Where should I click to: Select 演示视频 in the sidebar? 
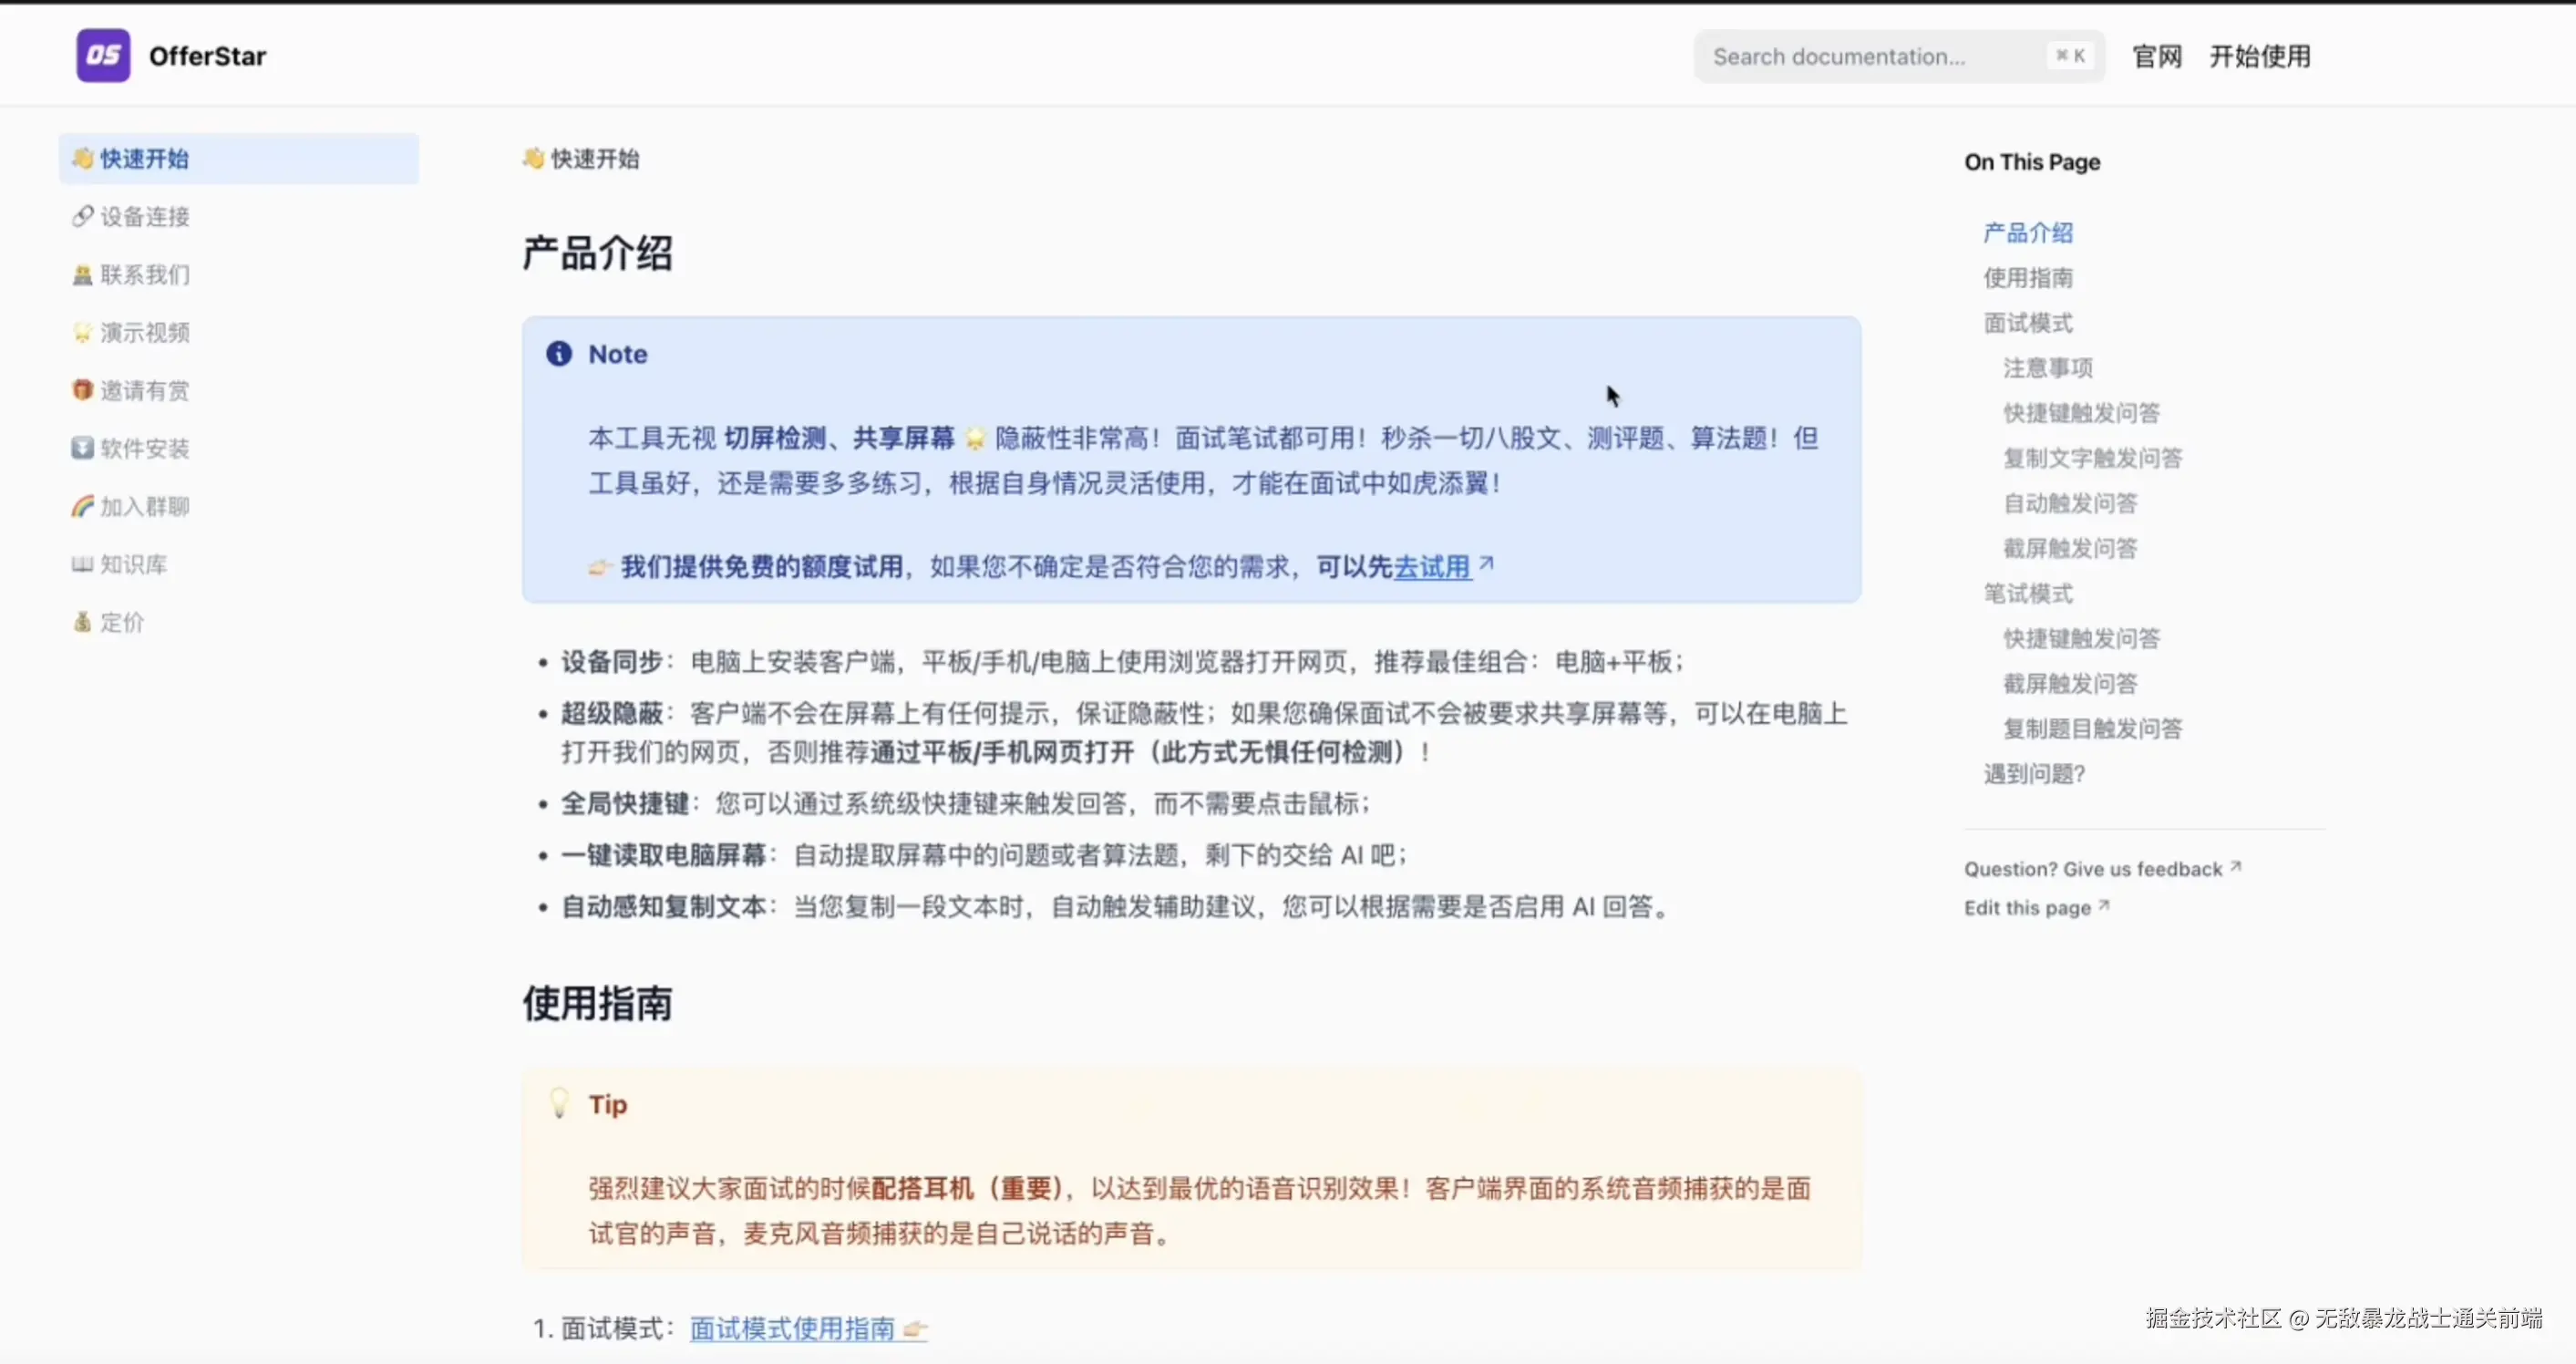145,333
